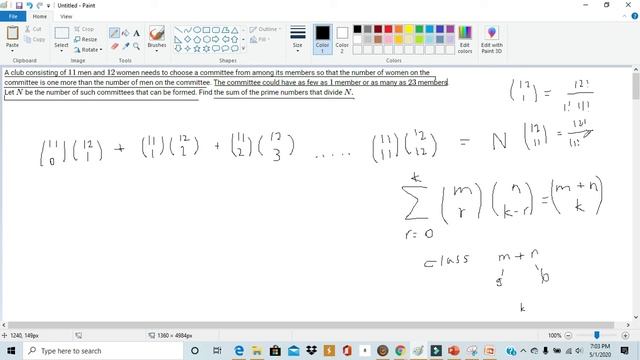Screen dimensions: 640x360
Task: Select the Eraser tool
Action: click(x=114, y=46)
